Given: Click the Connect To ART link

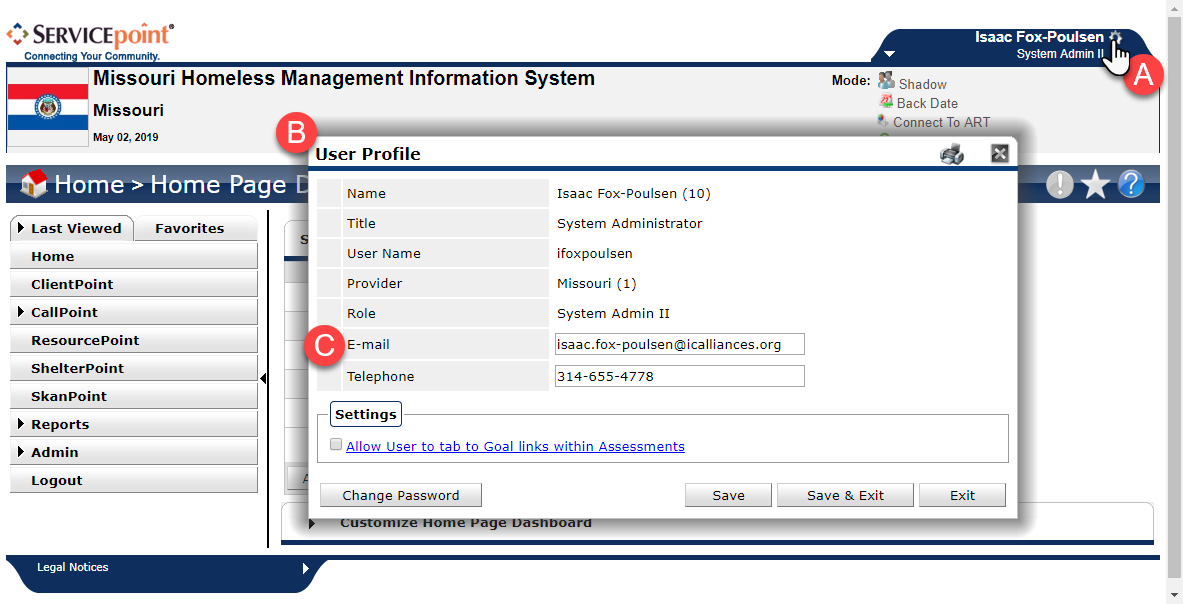Looking at the screenshot, I should 942,122.
